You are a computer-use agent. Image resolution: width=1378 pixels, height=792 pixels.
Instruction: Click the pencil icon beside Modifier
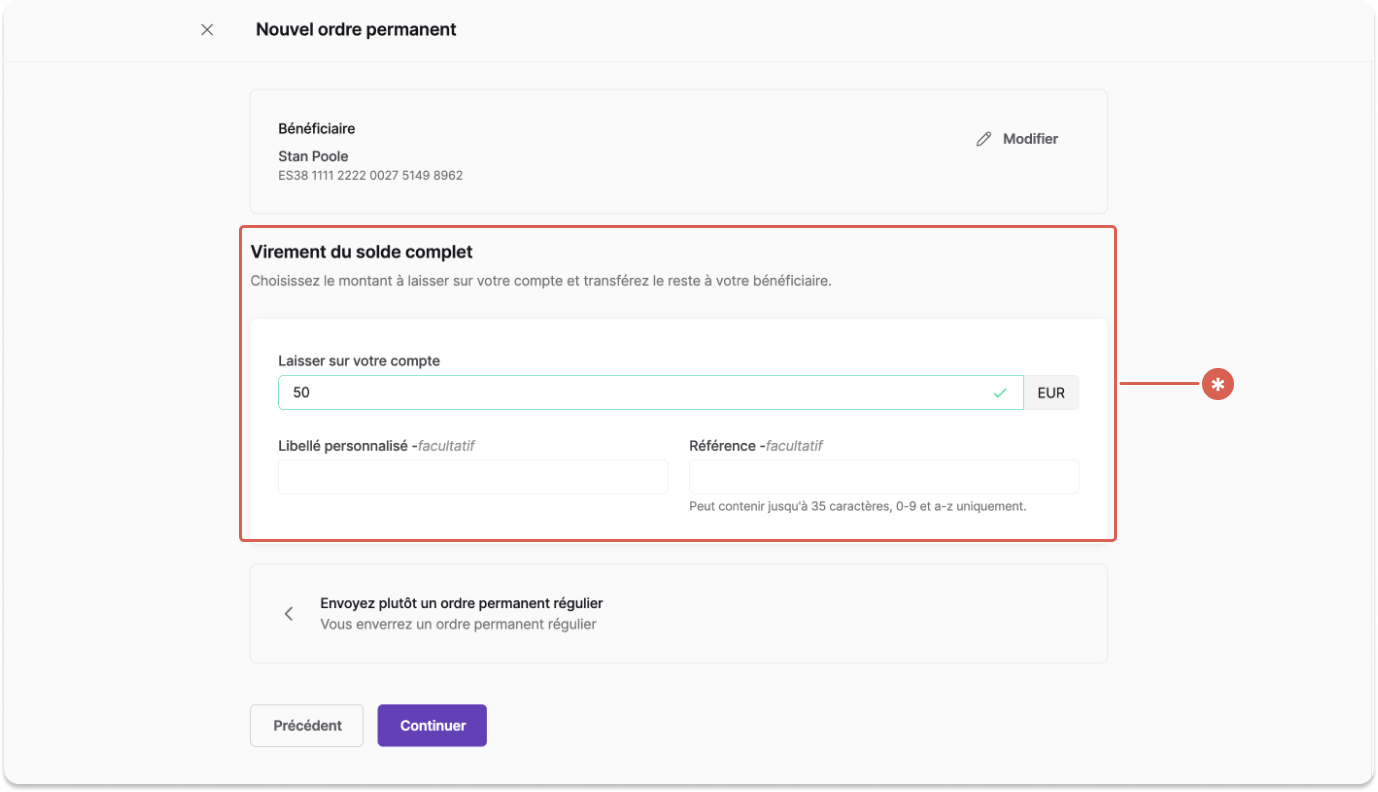984,139
